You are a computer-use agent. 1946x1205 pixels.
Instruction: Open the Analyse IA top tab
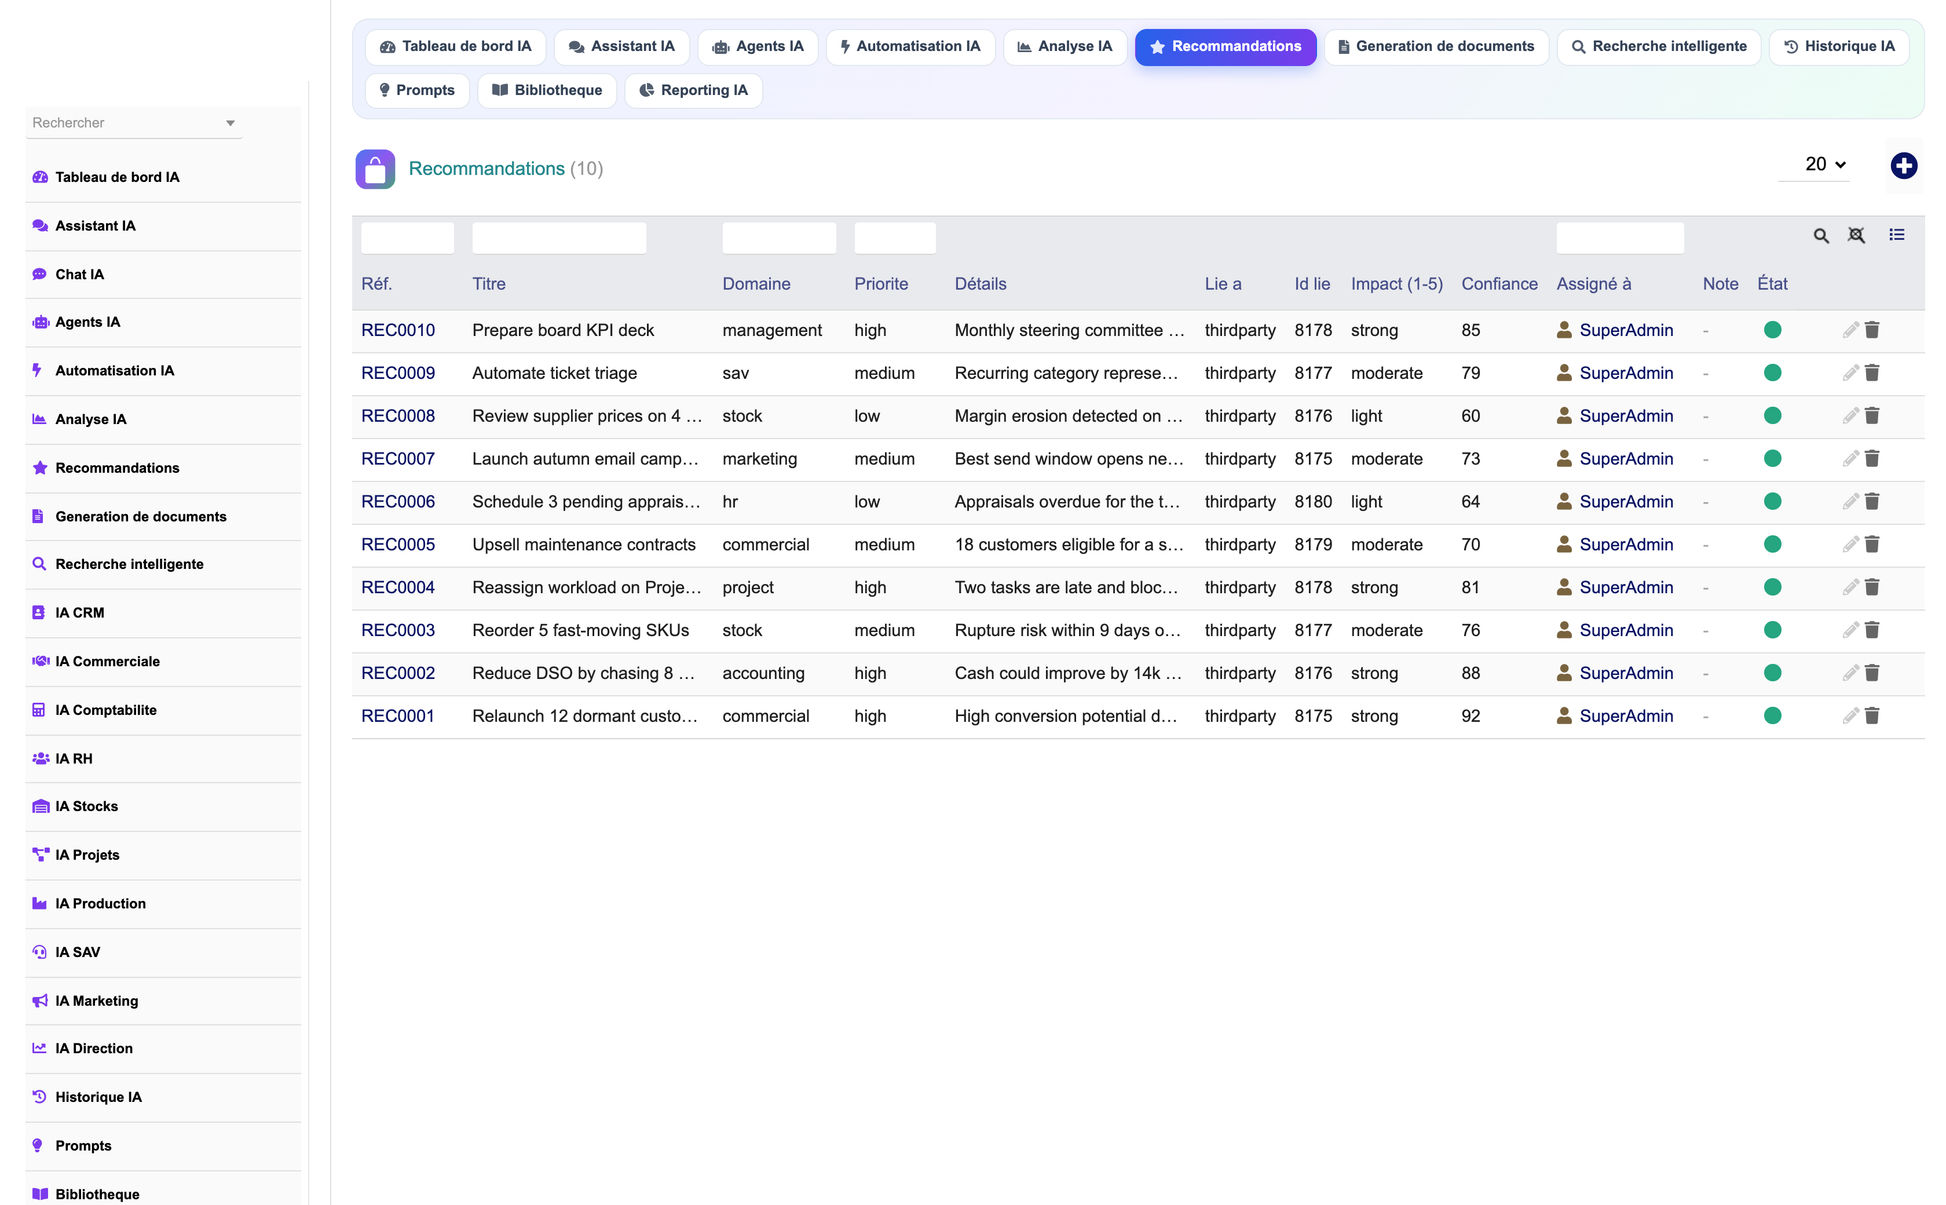tap(1065, 47)
